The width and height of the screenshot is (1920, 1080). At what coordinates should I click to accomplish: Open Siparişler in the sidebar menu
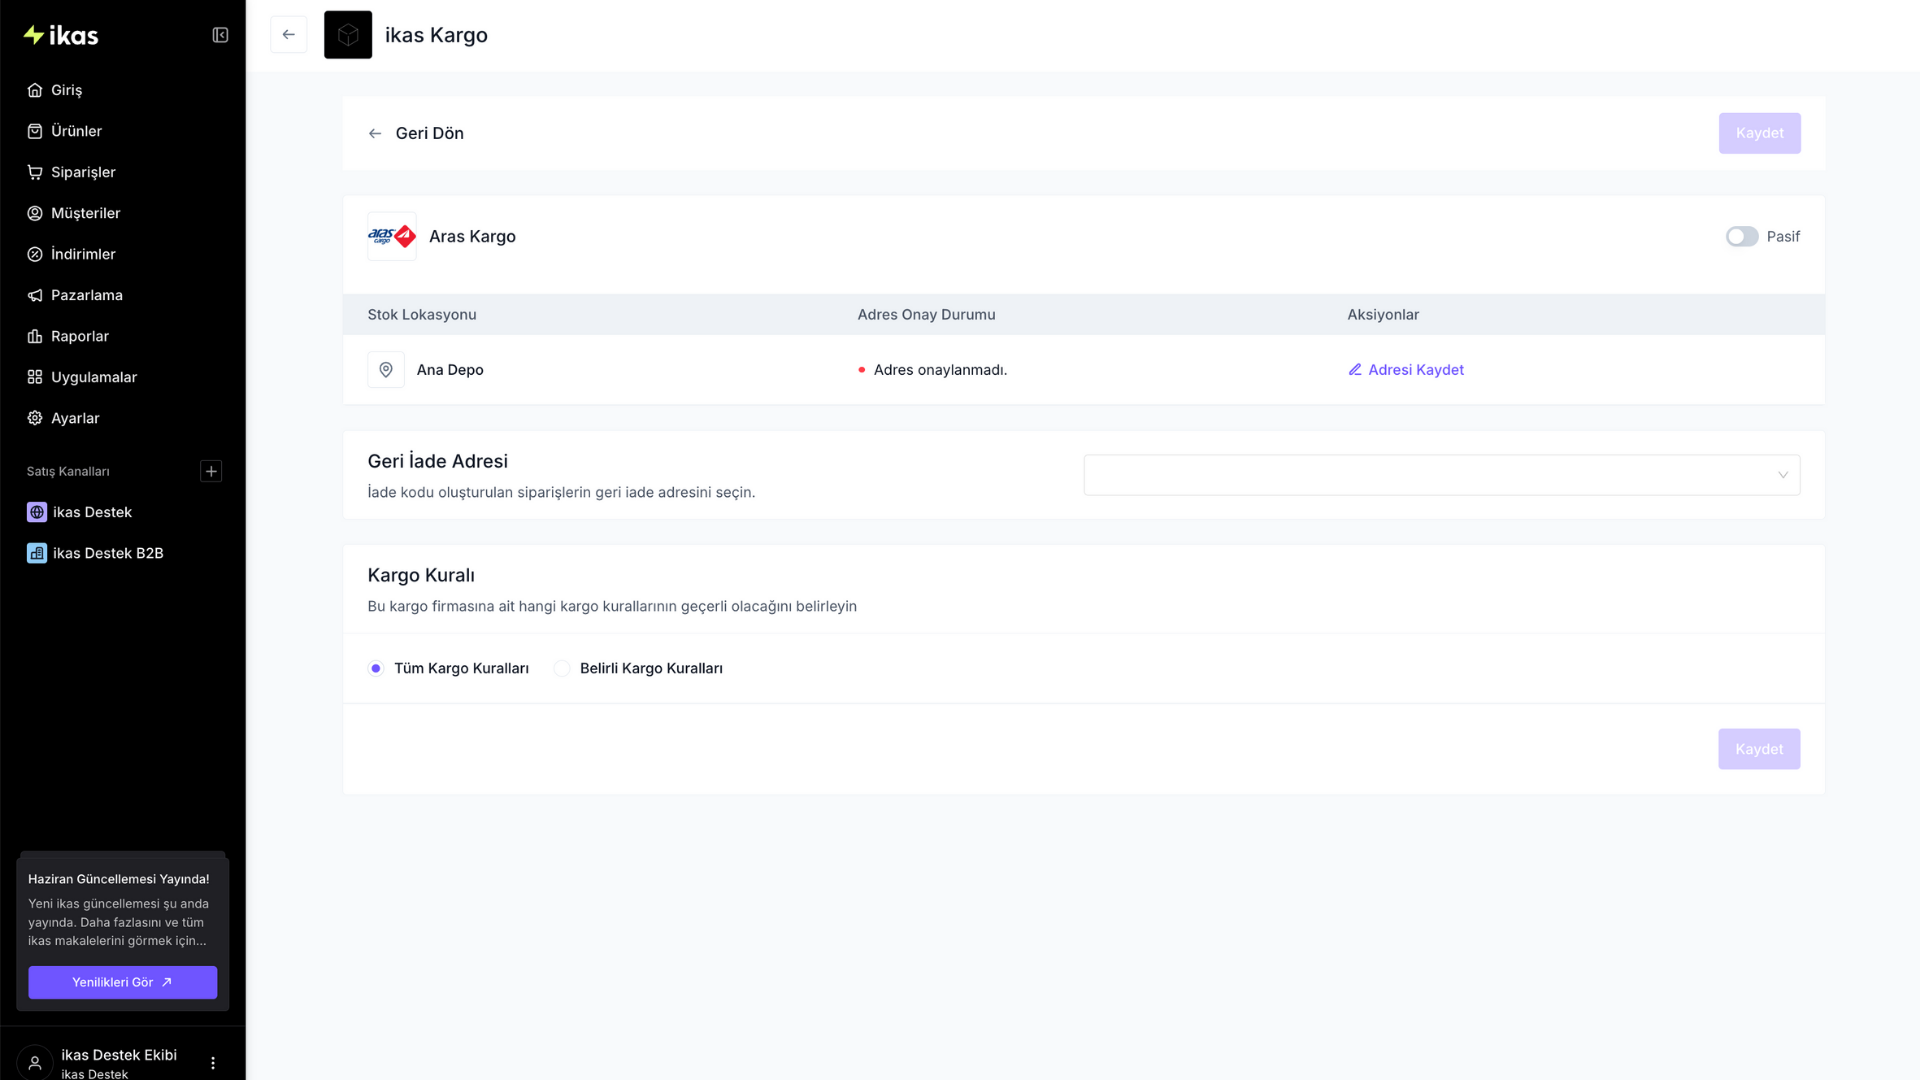tap(83, 172)
